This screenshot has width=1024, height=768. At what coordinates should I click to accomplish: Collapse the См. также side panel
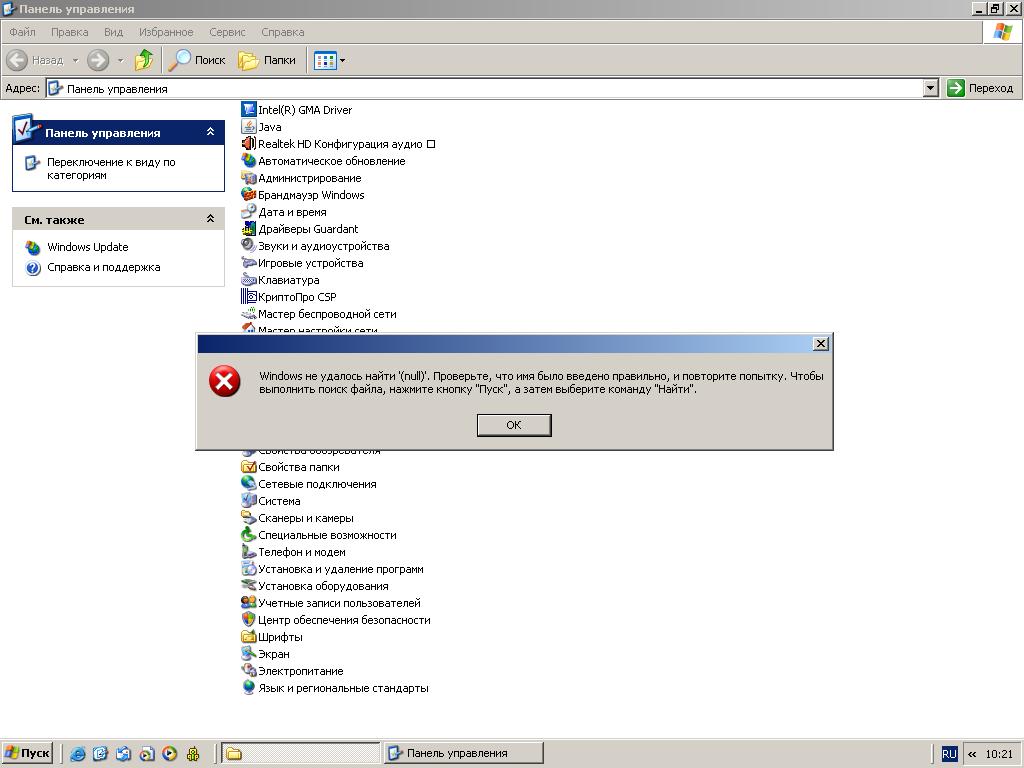[x=210, y=219]
